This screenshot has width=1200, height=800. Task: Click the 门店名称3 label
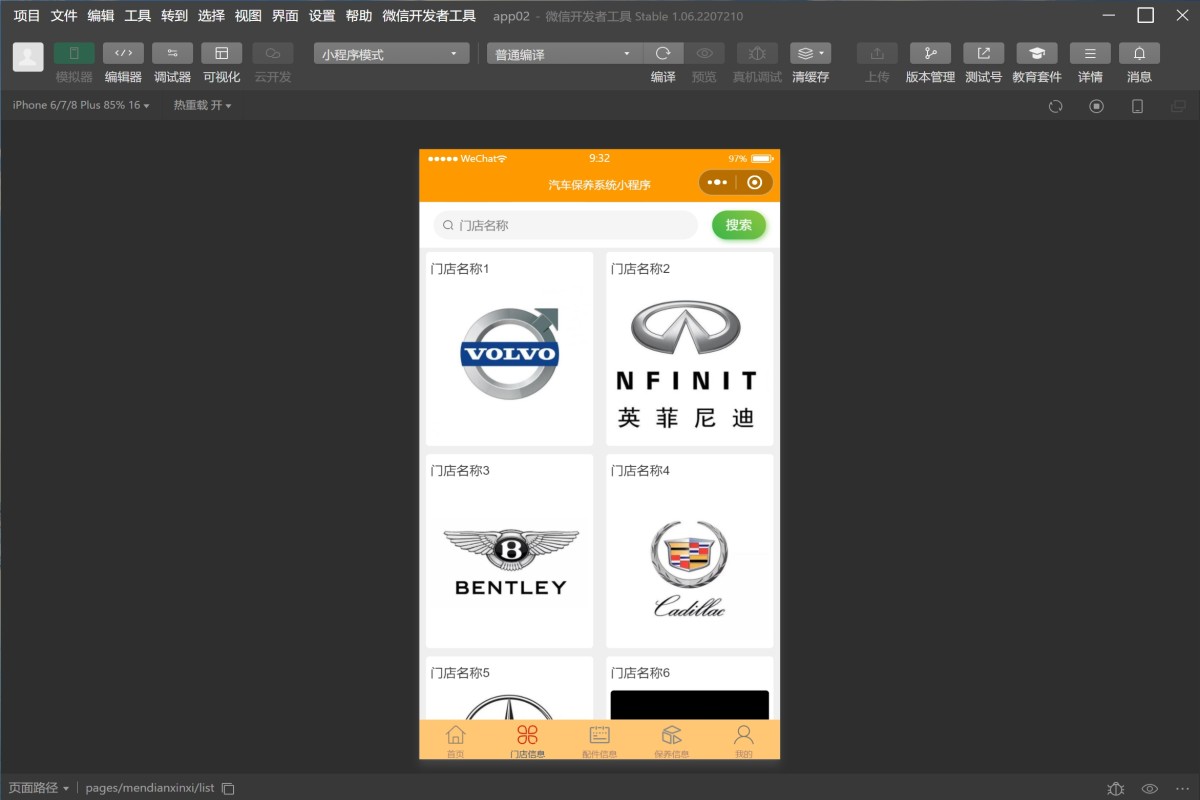click(460, 471)
